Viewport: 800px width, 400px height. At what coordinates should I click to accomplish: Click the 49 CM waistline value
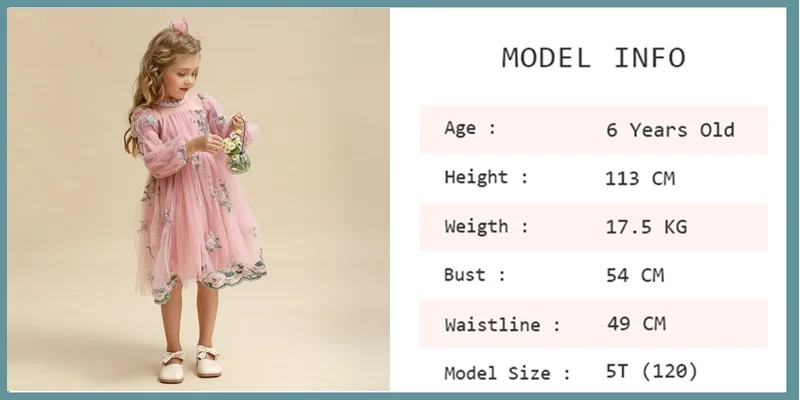point(636,323)
